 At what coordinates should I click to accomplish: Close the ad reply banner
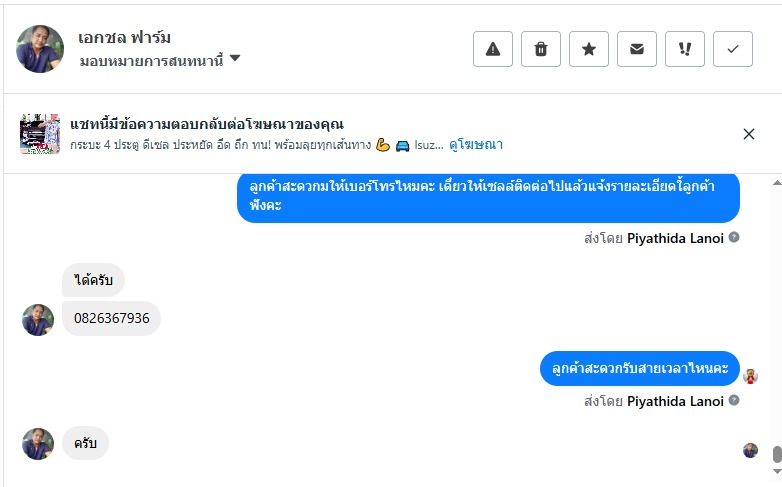click(749, 134)
